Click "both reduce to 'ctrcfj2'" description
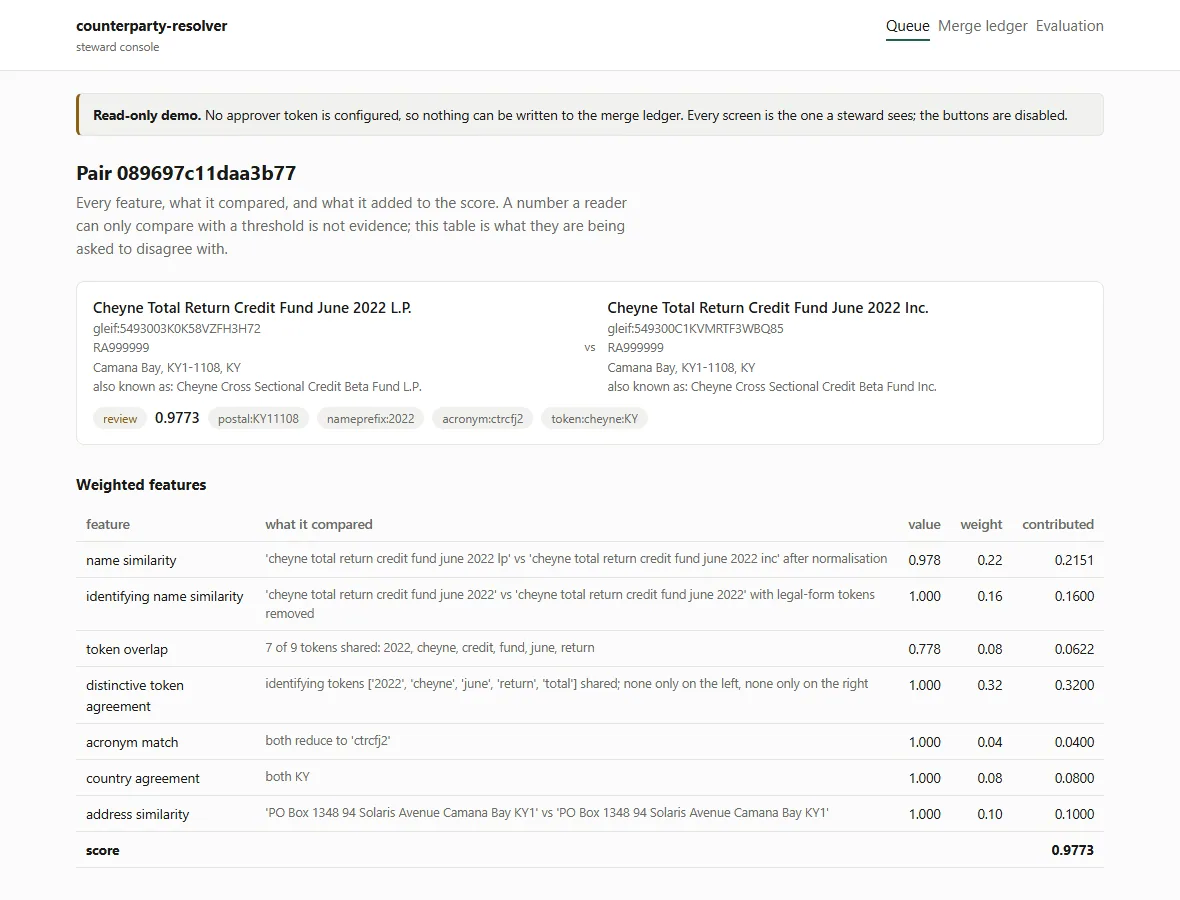 [x=327, y=740]
